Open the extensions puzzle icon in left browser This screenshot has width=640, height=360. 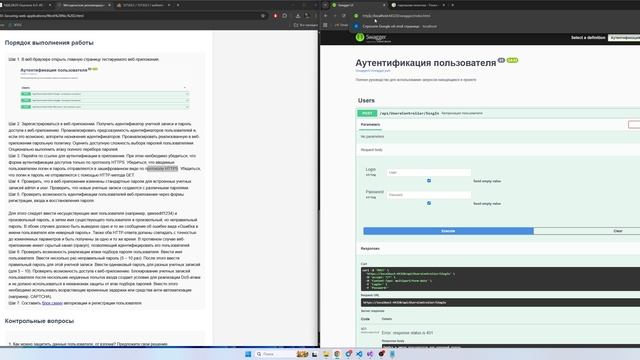pos(284,16)
